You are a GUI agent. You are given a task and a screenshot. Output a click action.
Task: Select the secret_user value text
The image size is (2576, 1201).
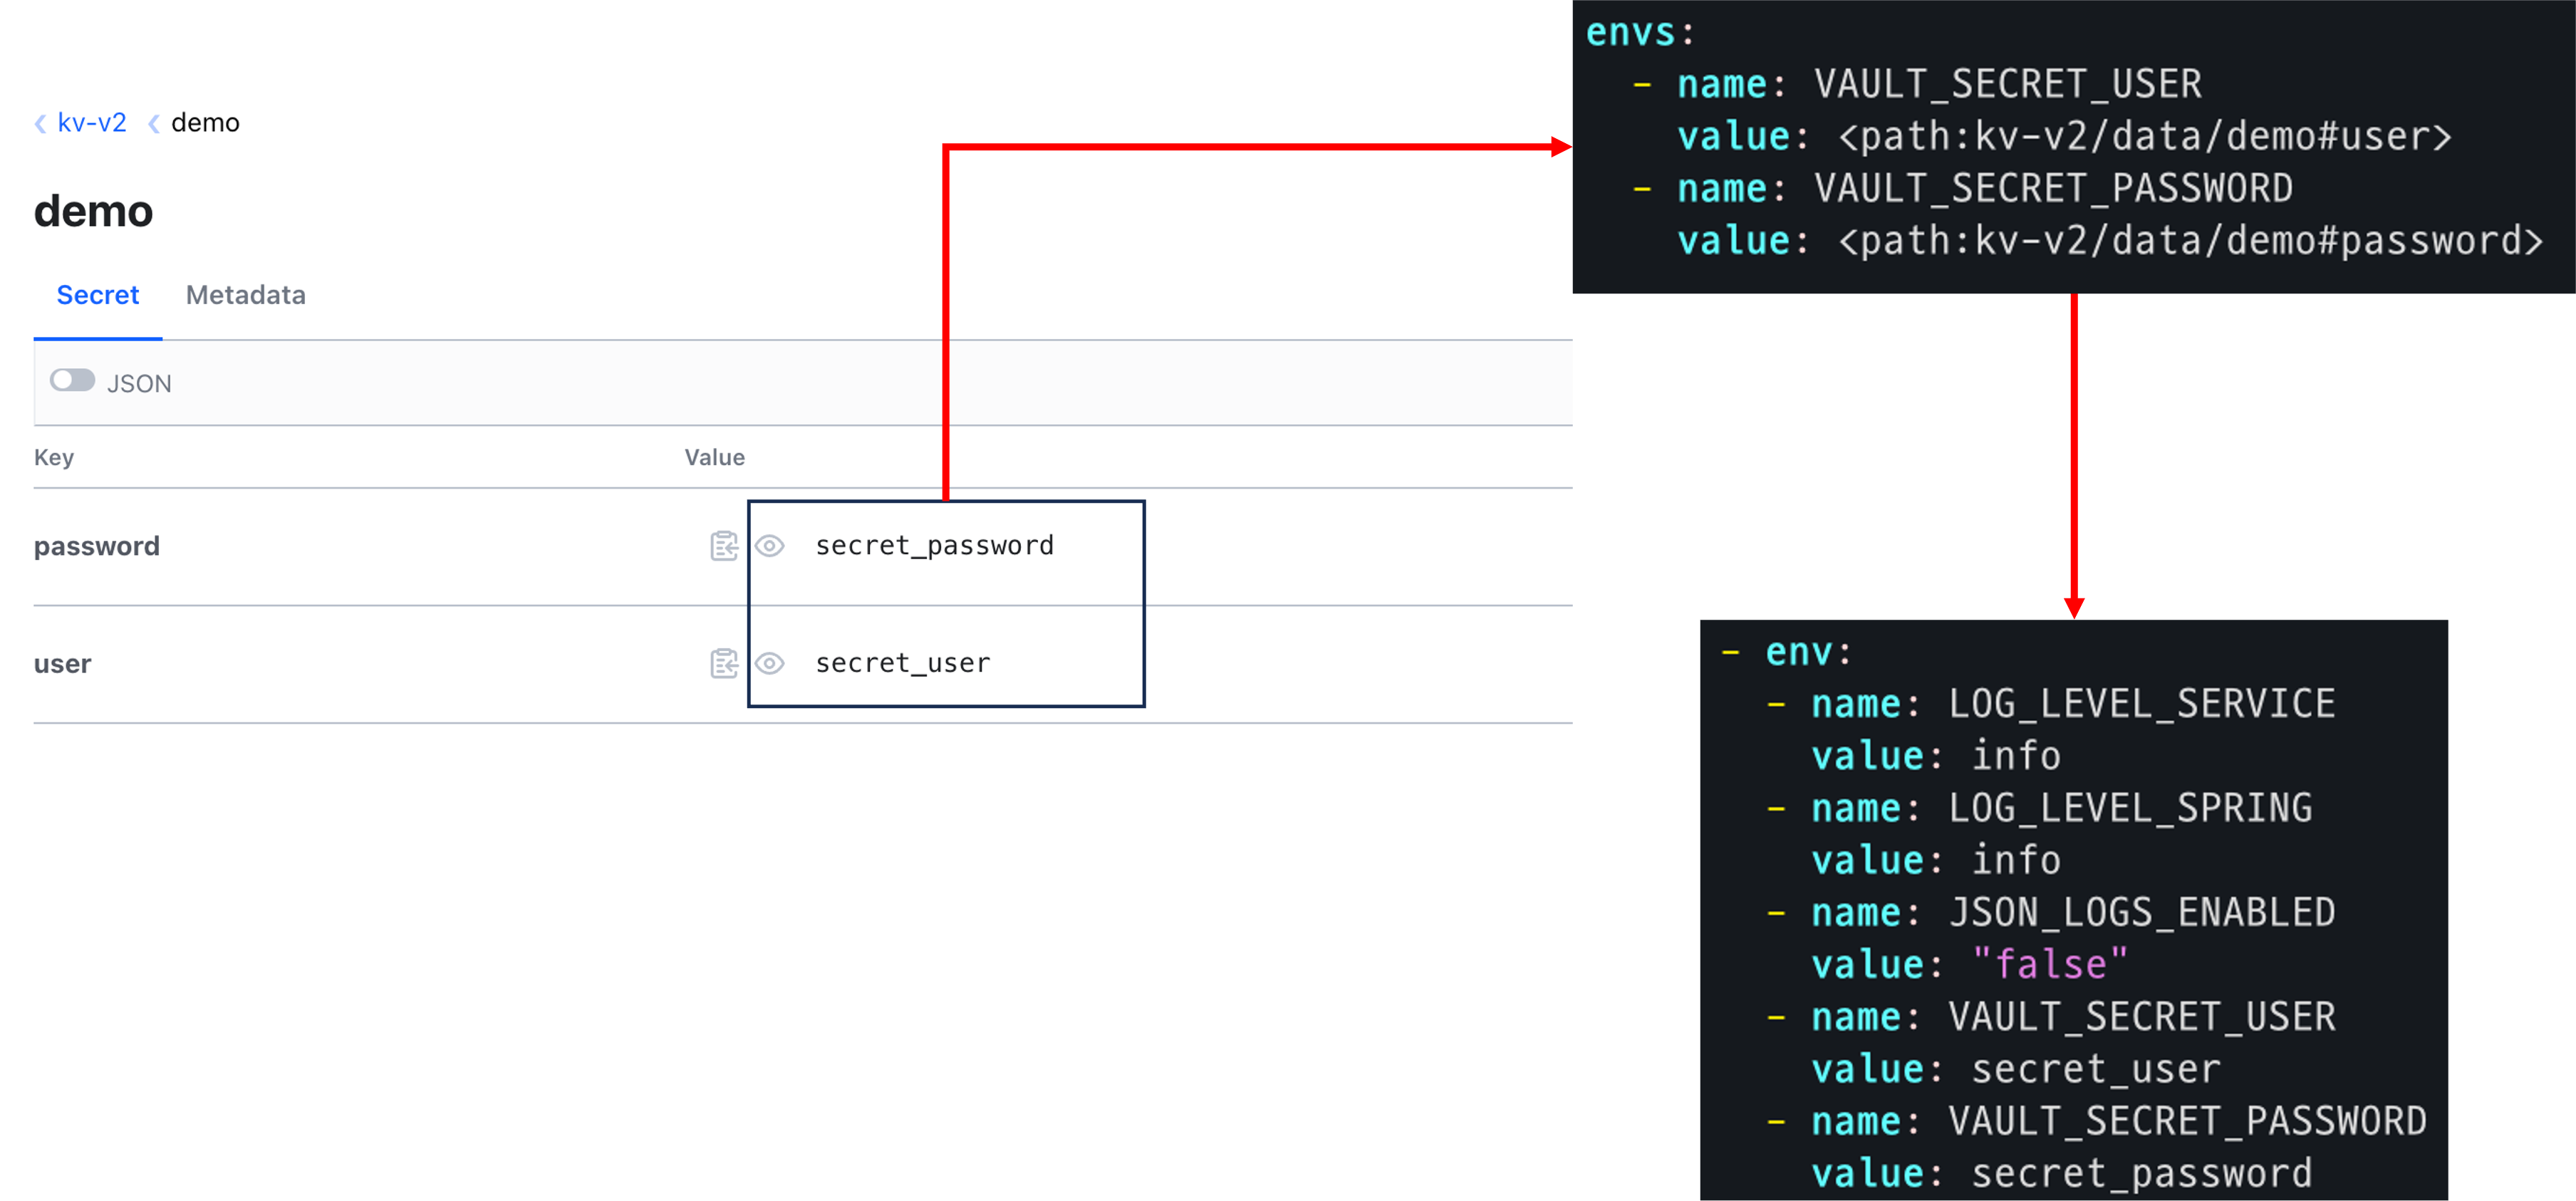click(x=902, y=663)
